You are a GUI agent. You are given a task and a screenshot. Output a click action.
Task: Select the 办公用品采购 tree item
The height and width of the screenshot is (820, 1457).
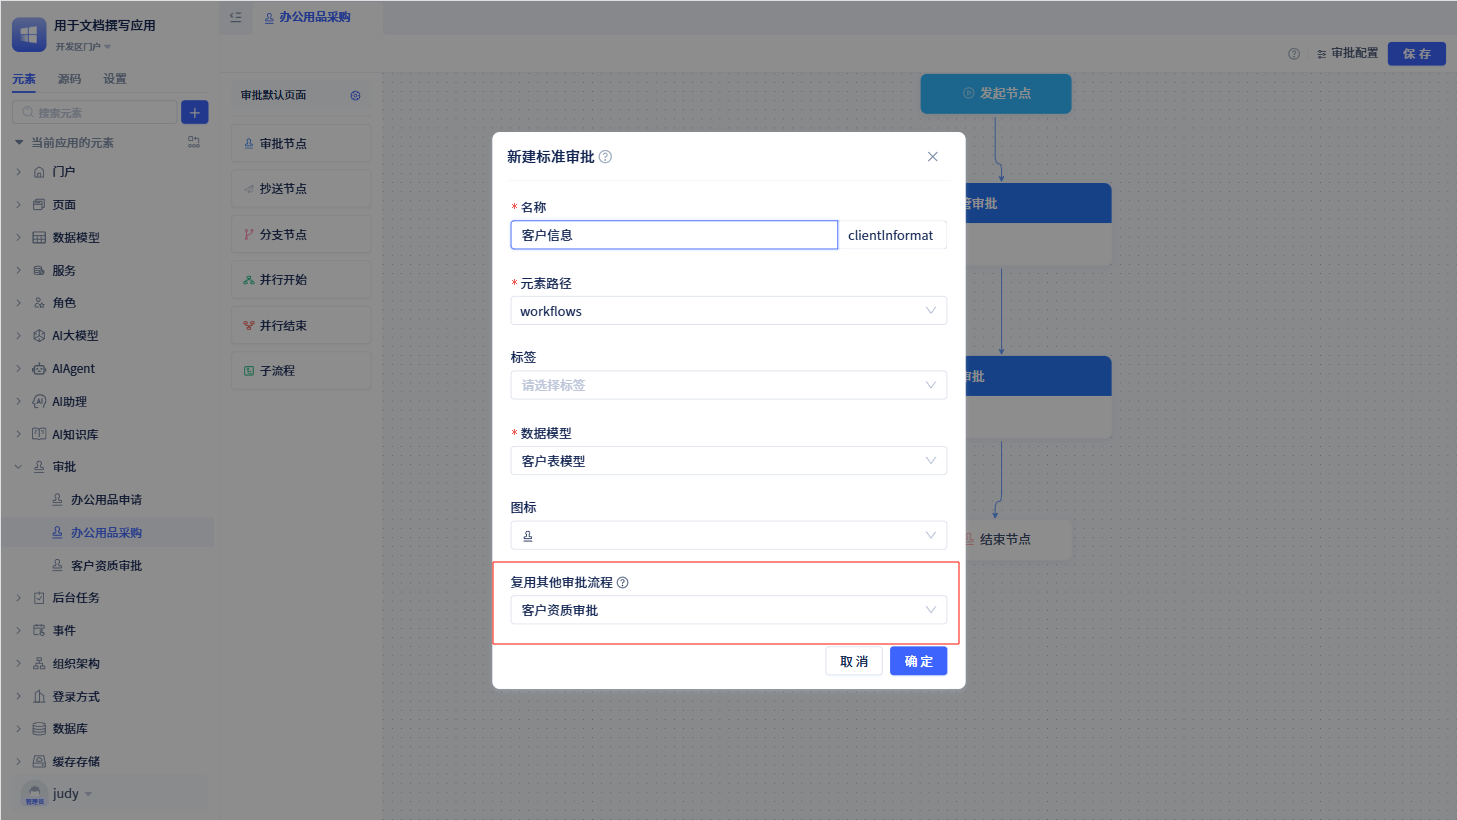pos(107,533)
